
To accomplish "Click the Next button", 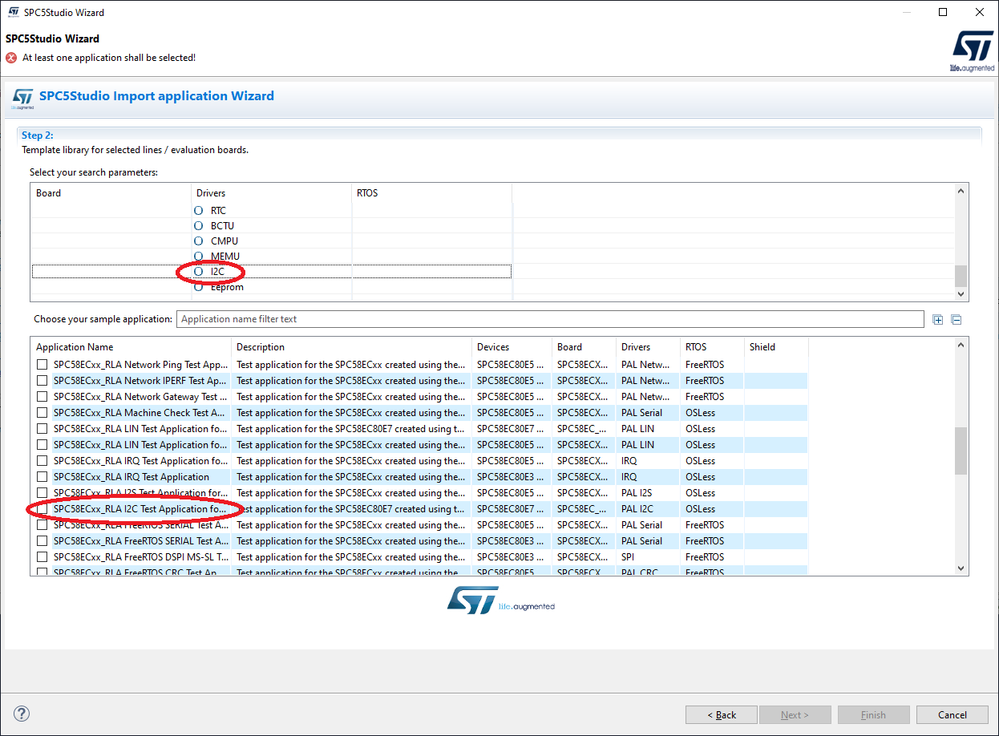I will pyautogui.click(x=794, y=715).
